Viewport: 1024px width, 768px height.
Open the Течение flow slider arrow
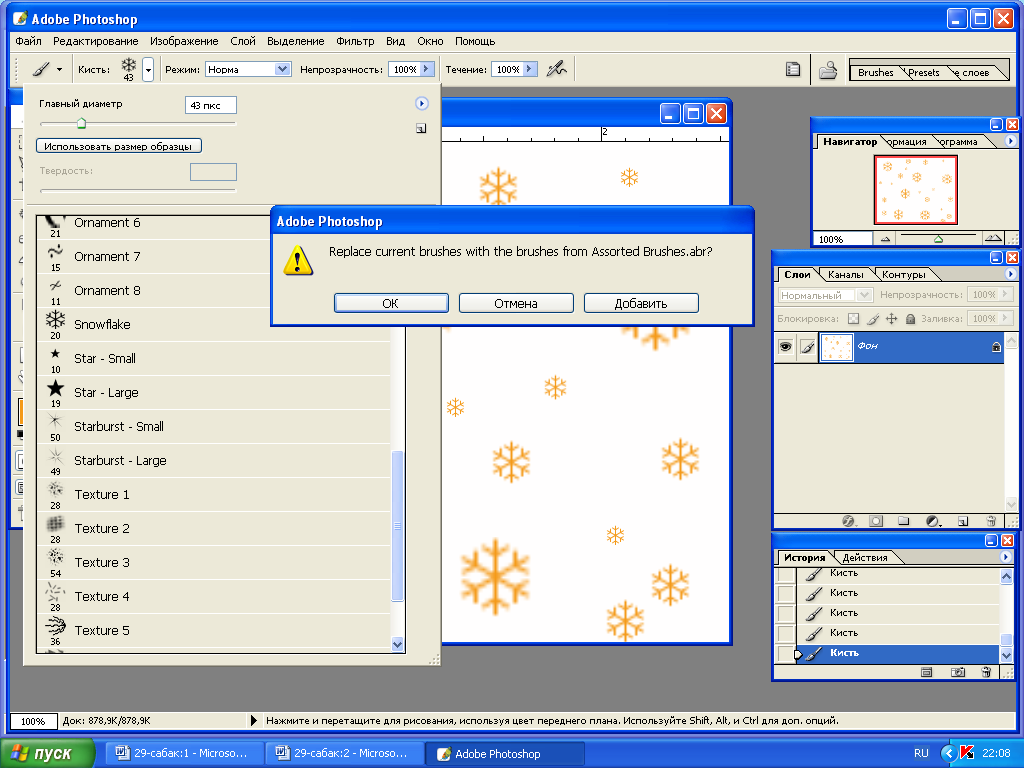click(x=530, y=69)
